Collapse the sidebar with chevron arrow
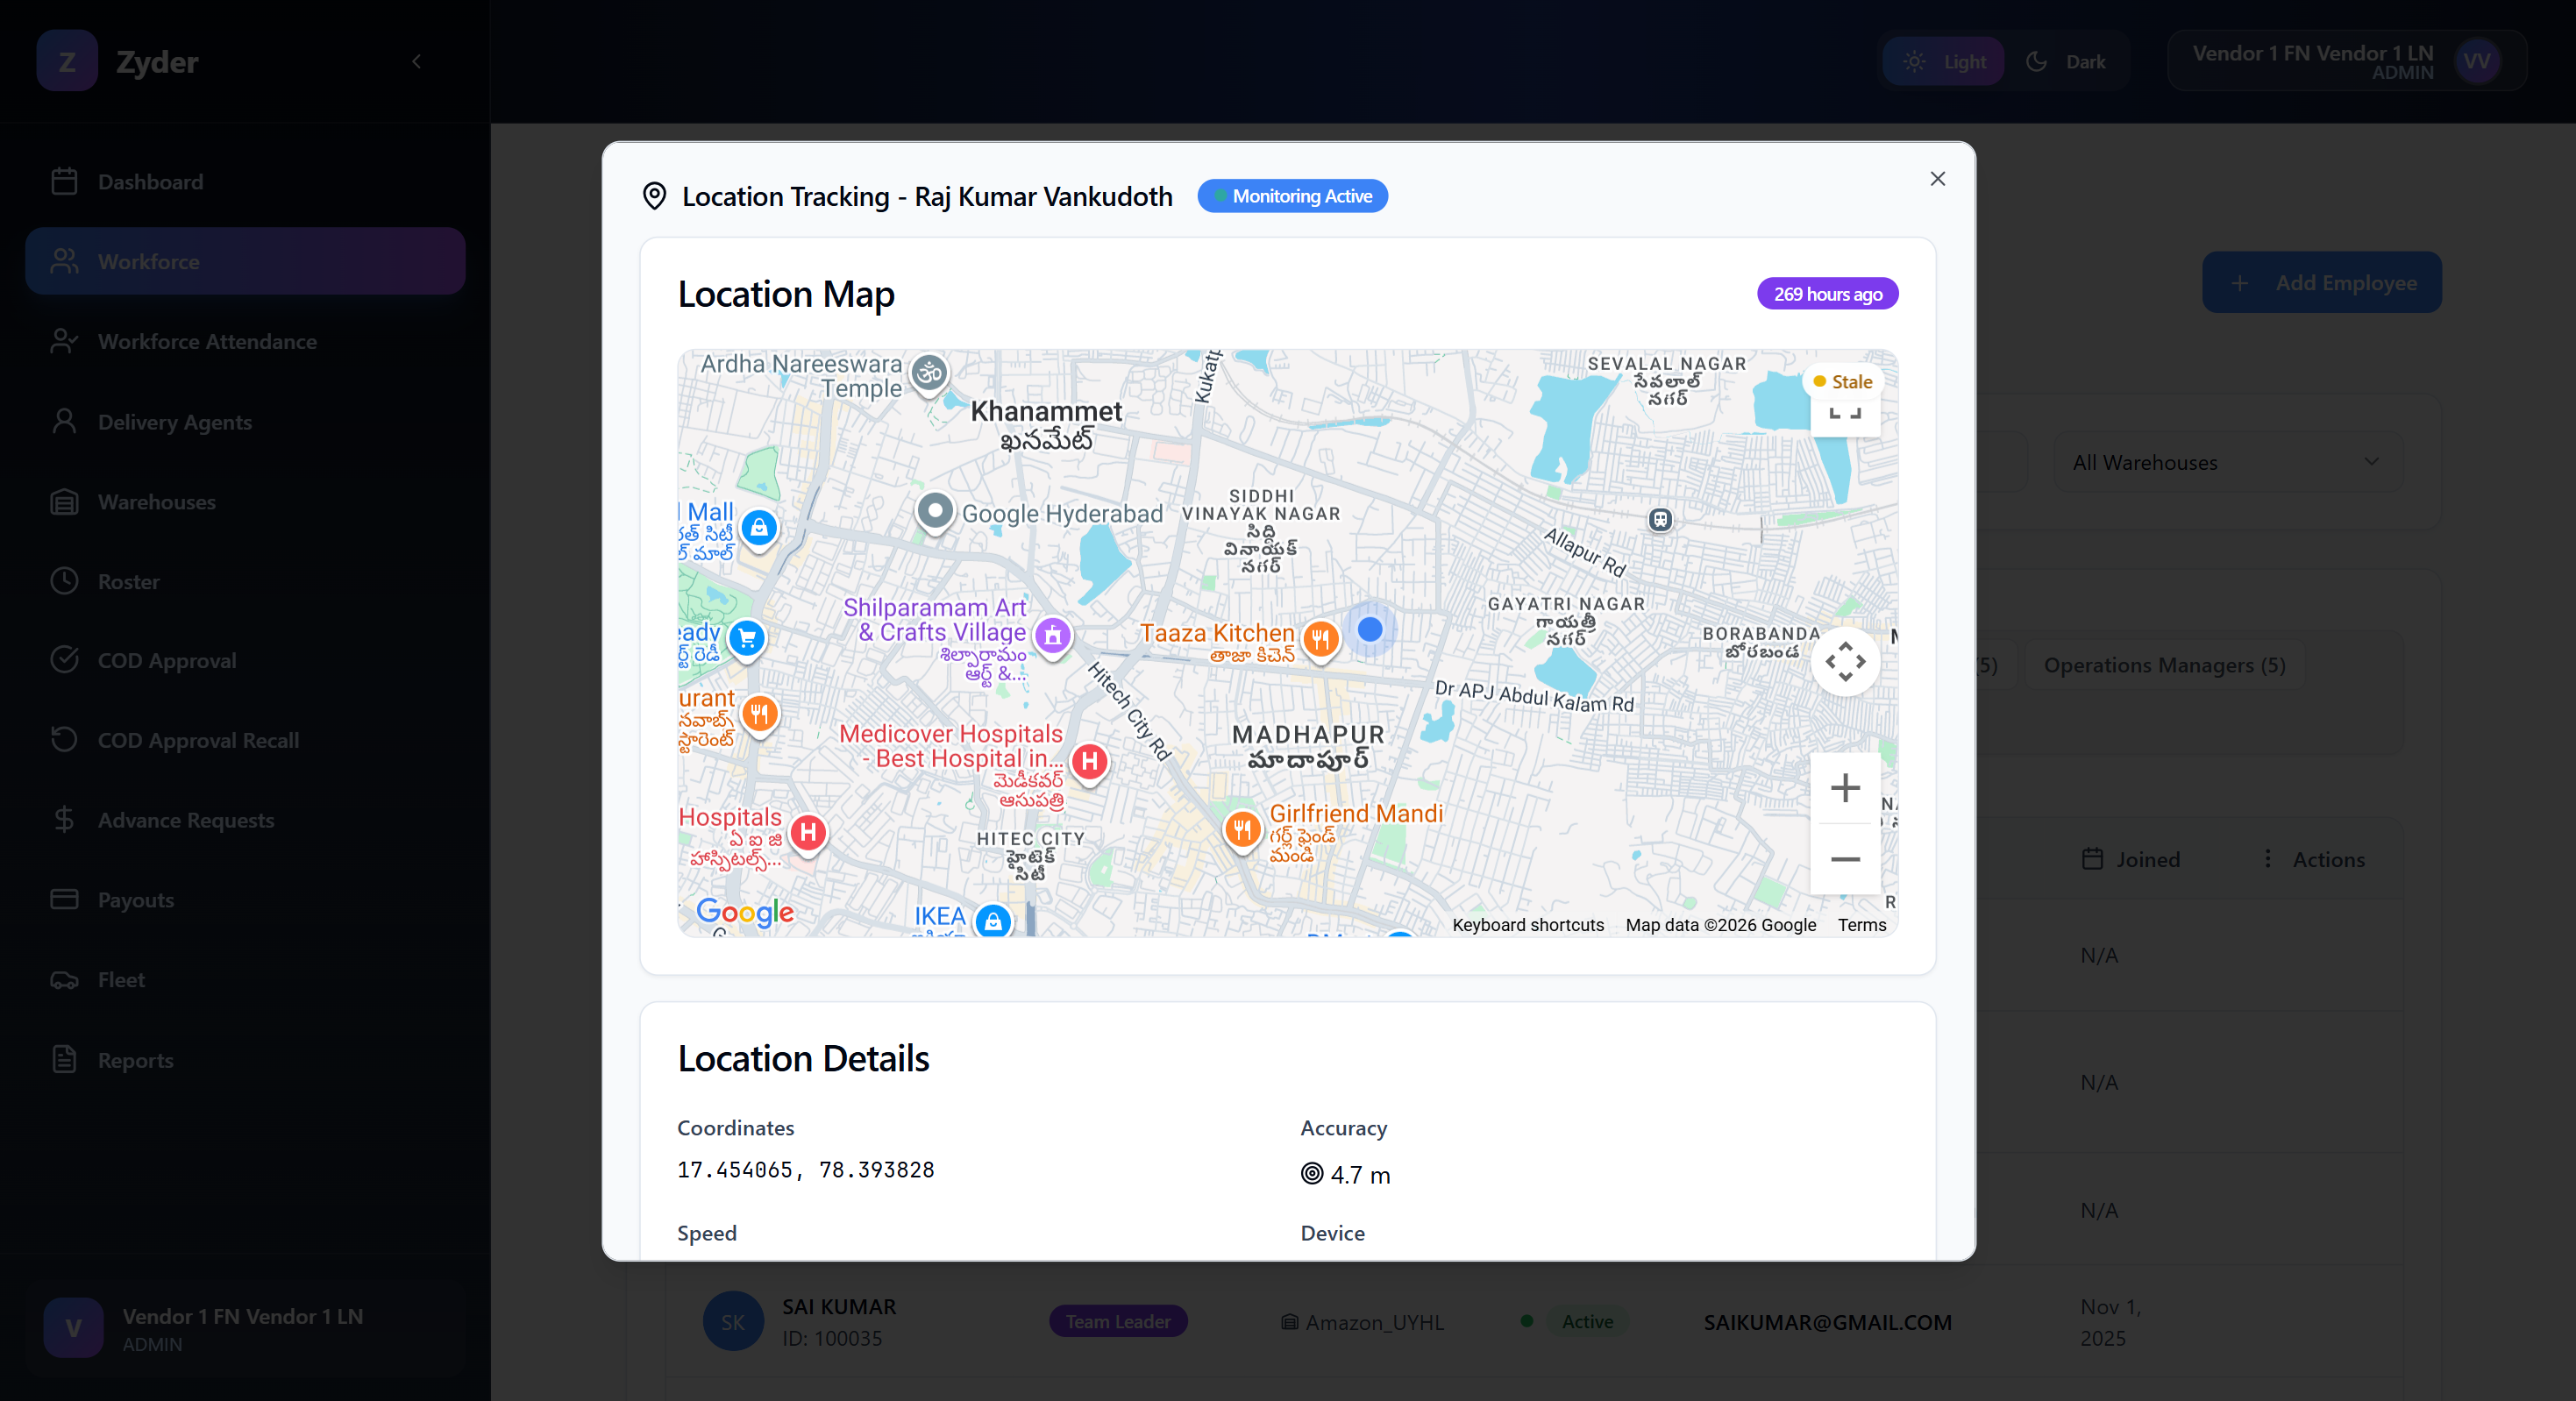The width and height of the screenshot is (2576, 1401). click(x=417, y=62)
